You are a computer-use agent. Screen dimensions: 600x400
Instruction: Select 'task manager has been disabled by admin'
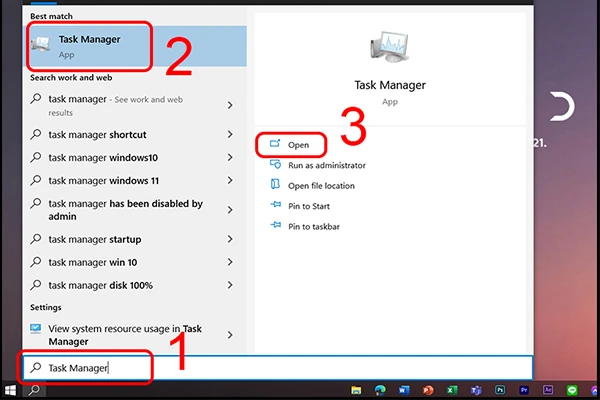click(134, 210)
